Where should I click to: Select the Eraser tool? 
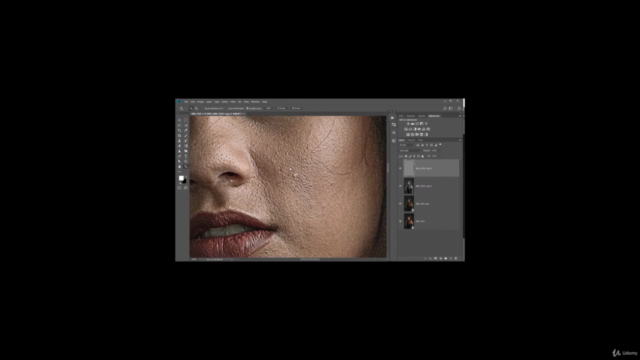(x=180, y=146)
